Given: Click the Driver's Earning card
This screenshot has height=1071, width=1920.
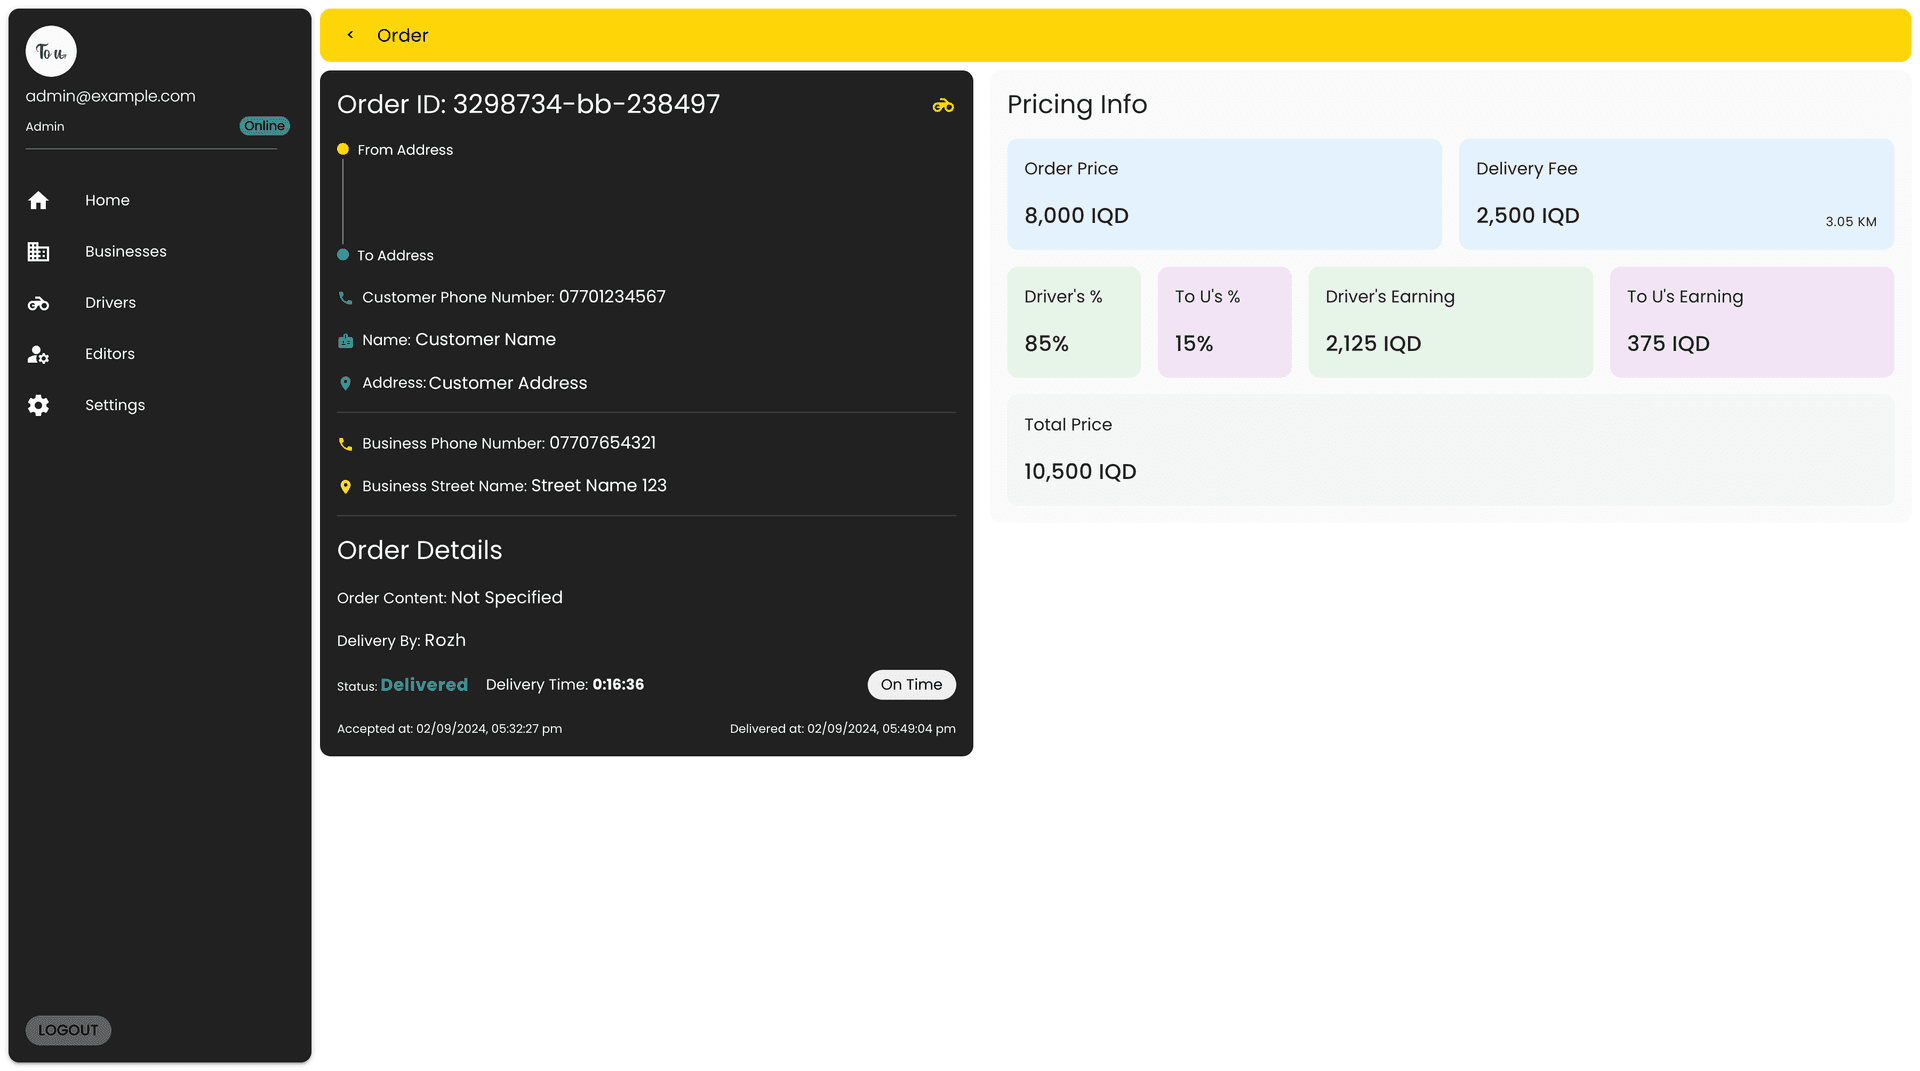Looking at the screenshot, I should point(1450,322).
